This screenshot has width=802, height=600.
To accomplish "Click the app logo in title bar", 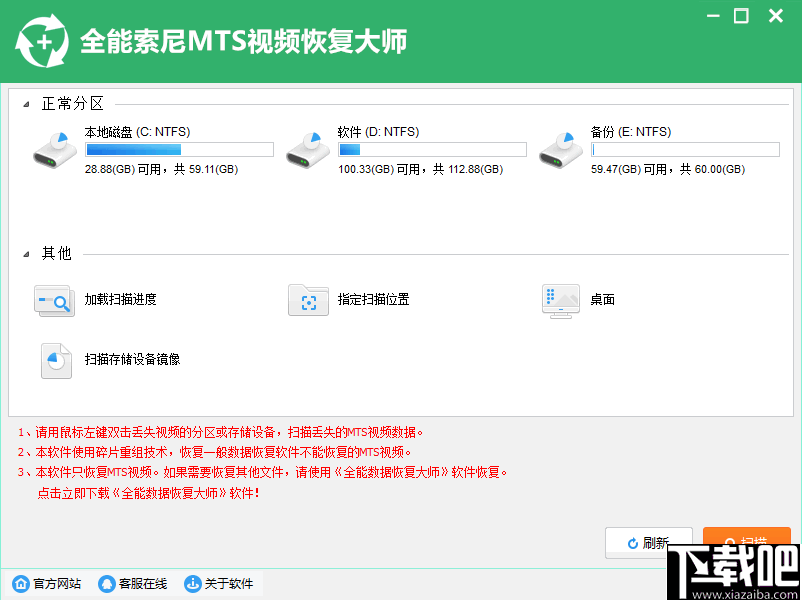I will (41, 41).
